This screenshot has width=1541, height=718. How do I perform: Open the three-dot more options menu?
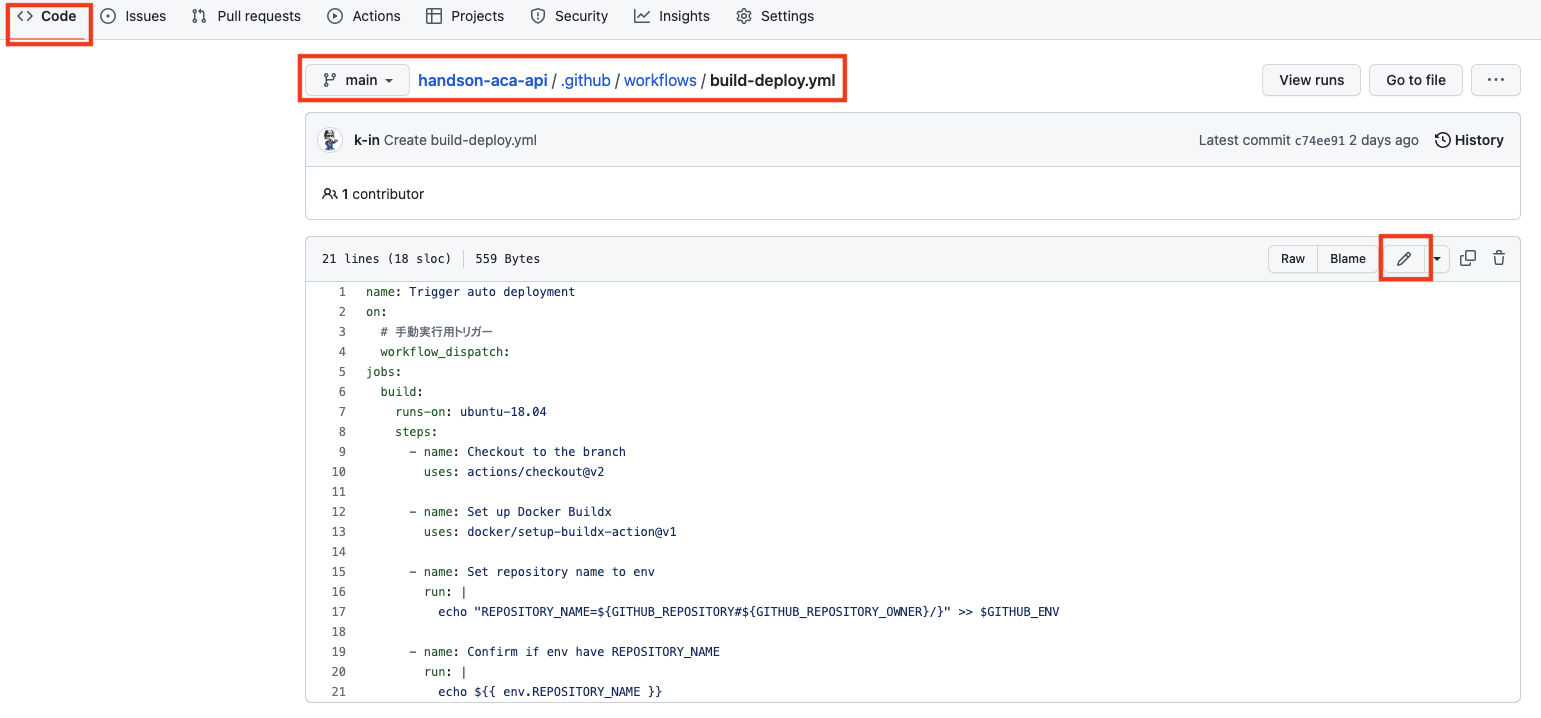(1496, 80)
